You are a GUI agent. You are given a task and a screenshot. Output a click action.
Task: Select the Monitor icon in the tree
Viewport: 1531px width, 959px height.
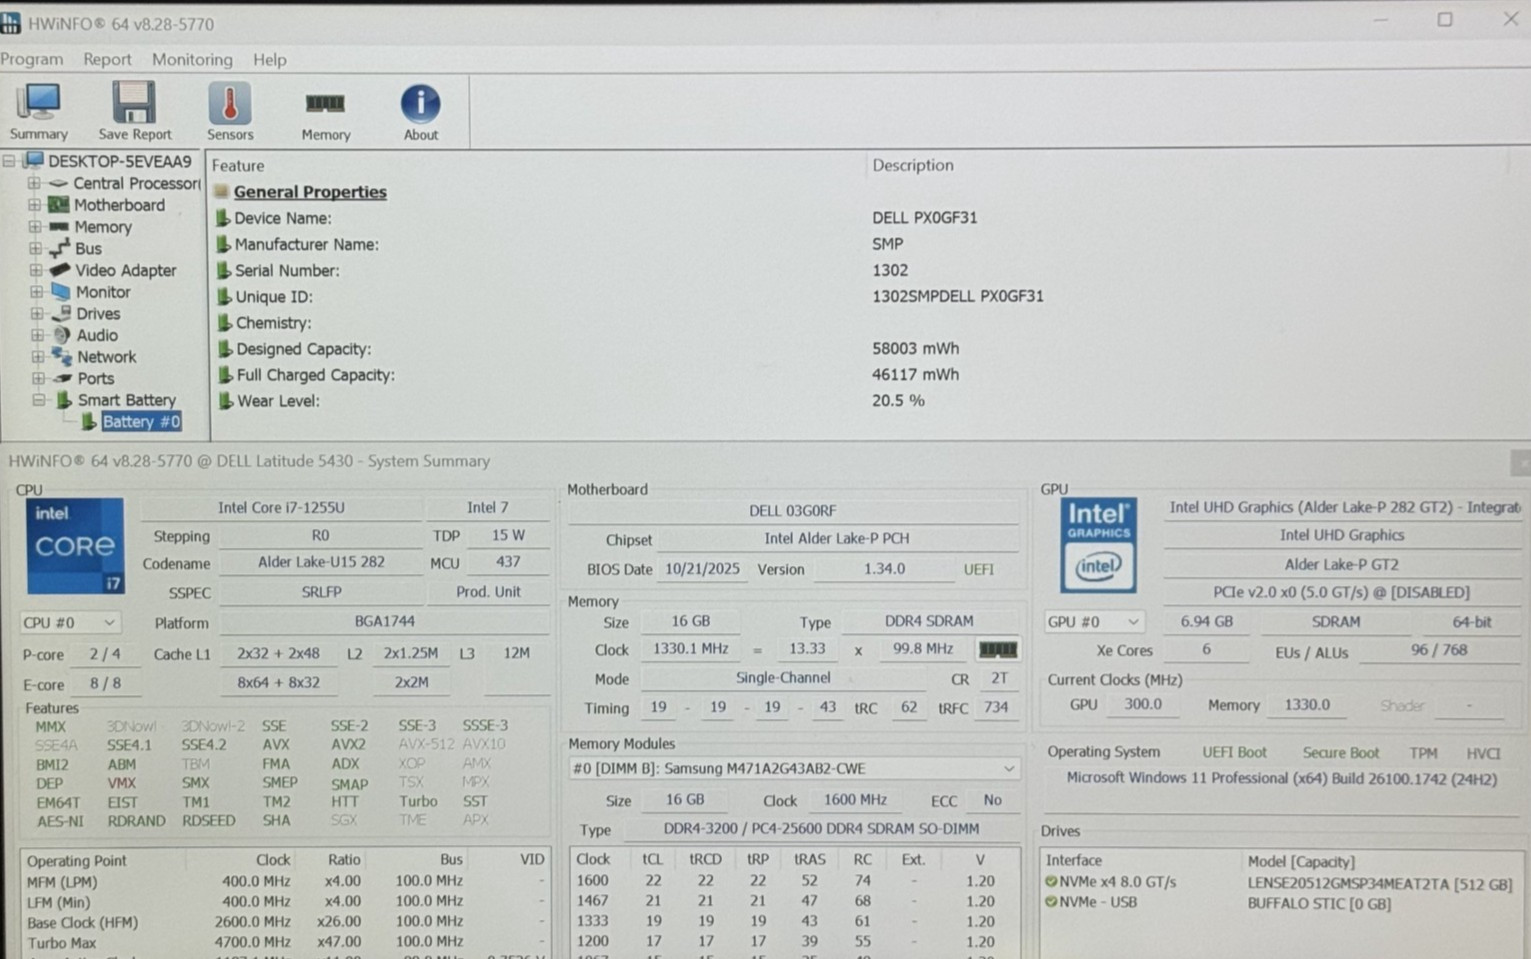(61, 292)
